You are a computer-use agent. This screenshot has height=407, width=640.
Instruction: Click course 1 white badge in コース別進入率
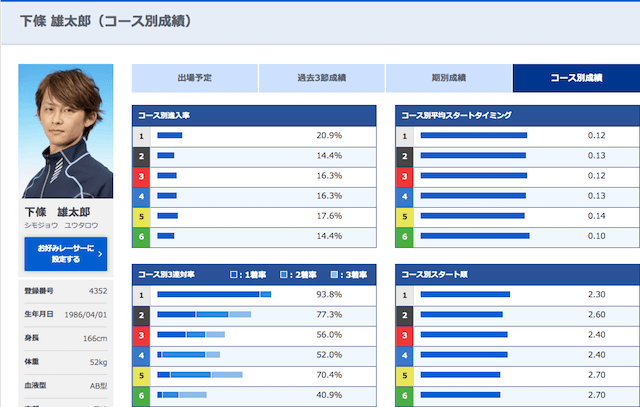coord(142,135)
